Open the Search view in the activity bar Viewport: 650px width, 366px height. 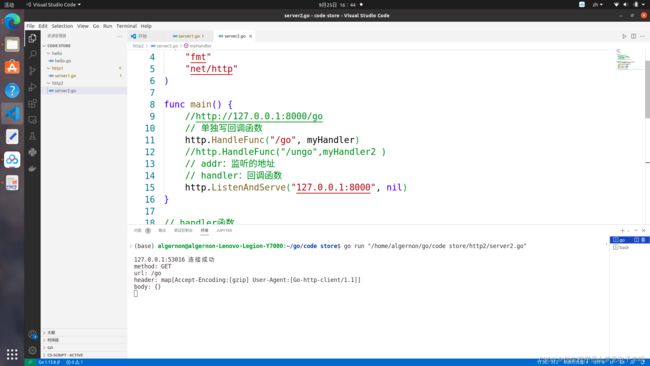pyautogui.click(x=32, y=54)
